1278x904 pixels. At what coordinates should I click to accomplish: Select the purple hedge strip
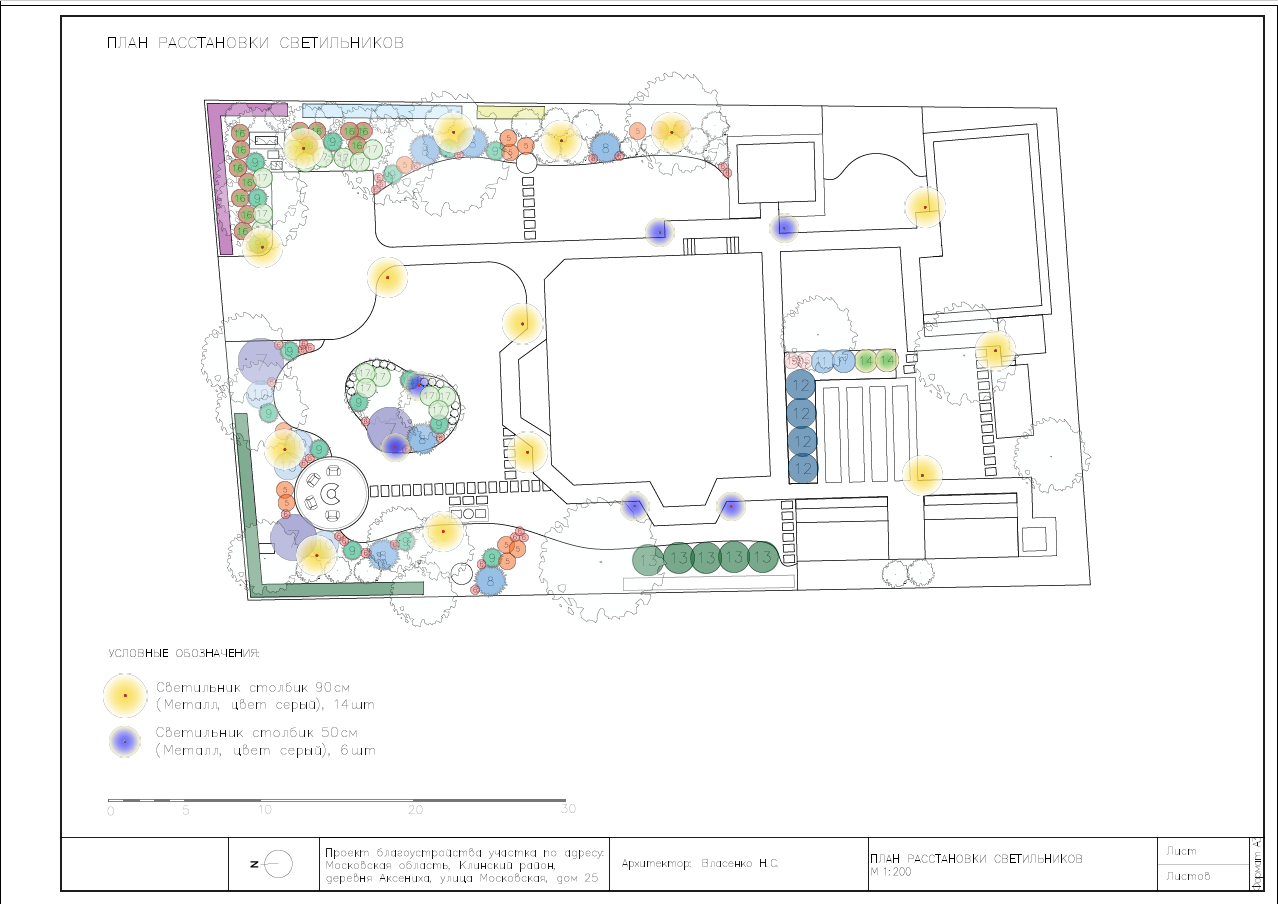[222, 180]
